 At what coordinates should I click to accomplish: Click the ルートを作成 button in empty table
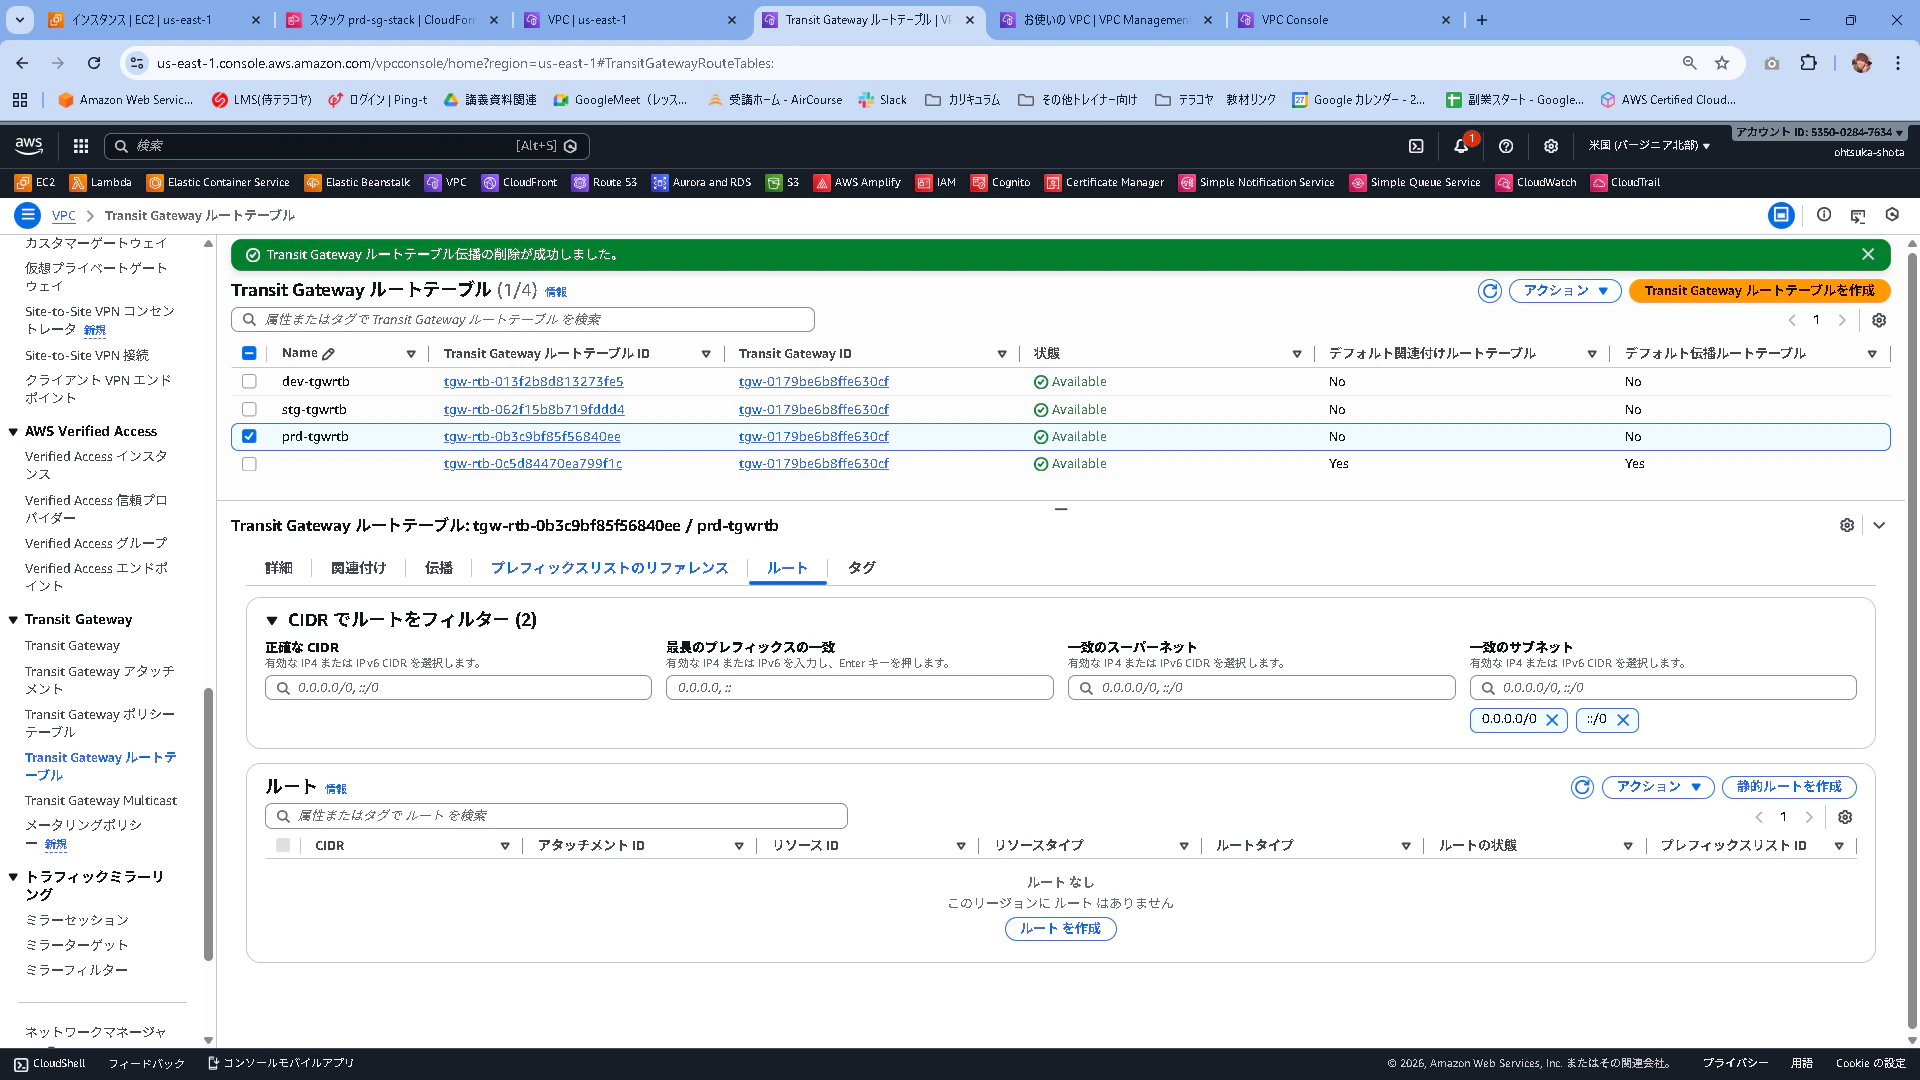click(1060, 929)
